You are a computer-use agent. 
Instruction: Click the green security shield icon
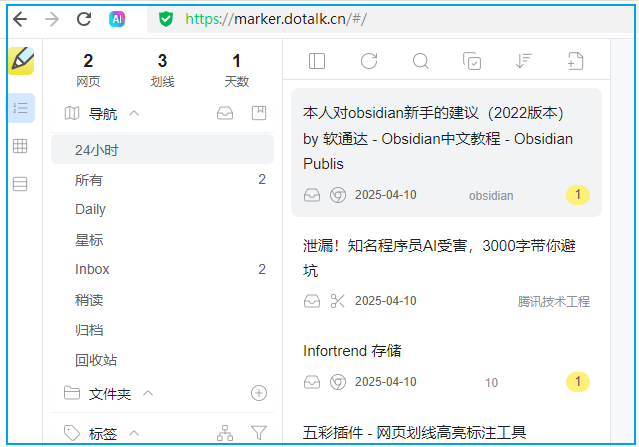166,19
